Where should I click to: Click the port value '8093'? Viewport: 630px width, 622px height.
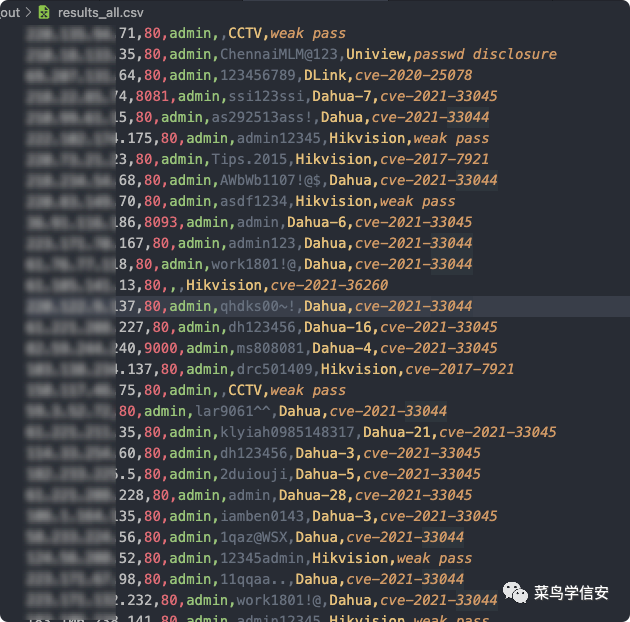pos(161,222)
